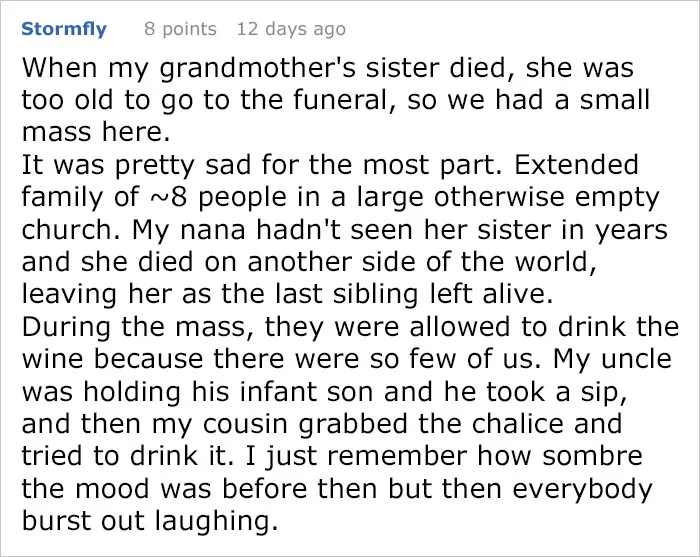Click the phrase mass here.

point(96,133)
